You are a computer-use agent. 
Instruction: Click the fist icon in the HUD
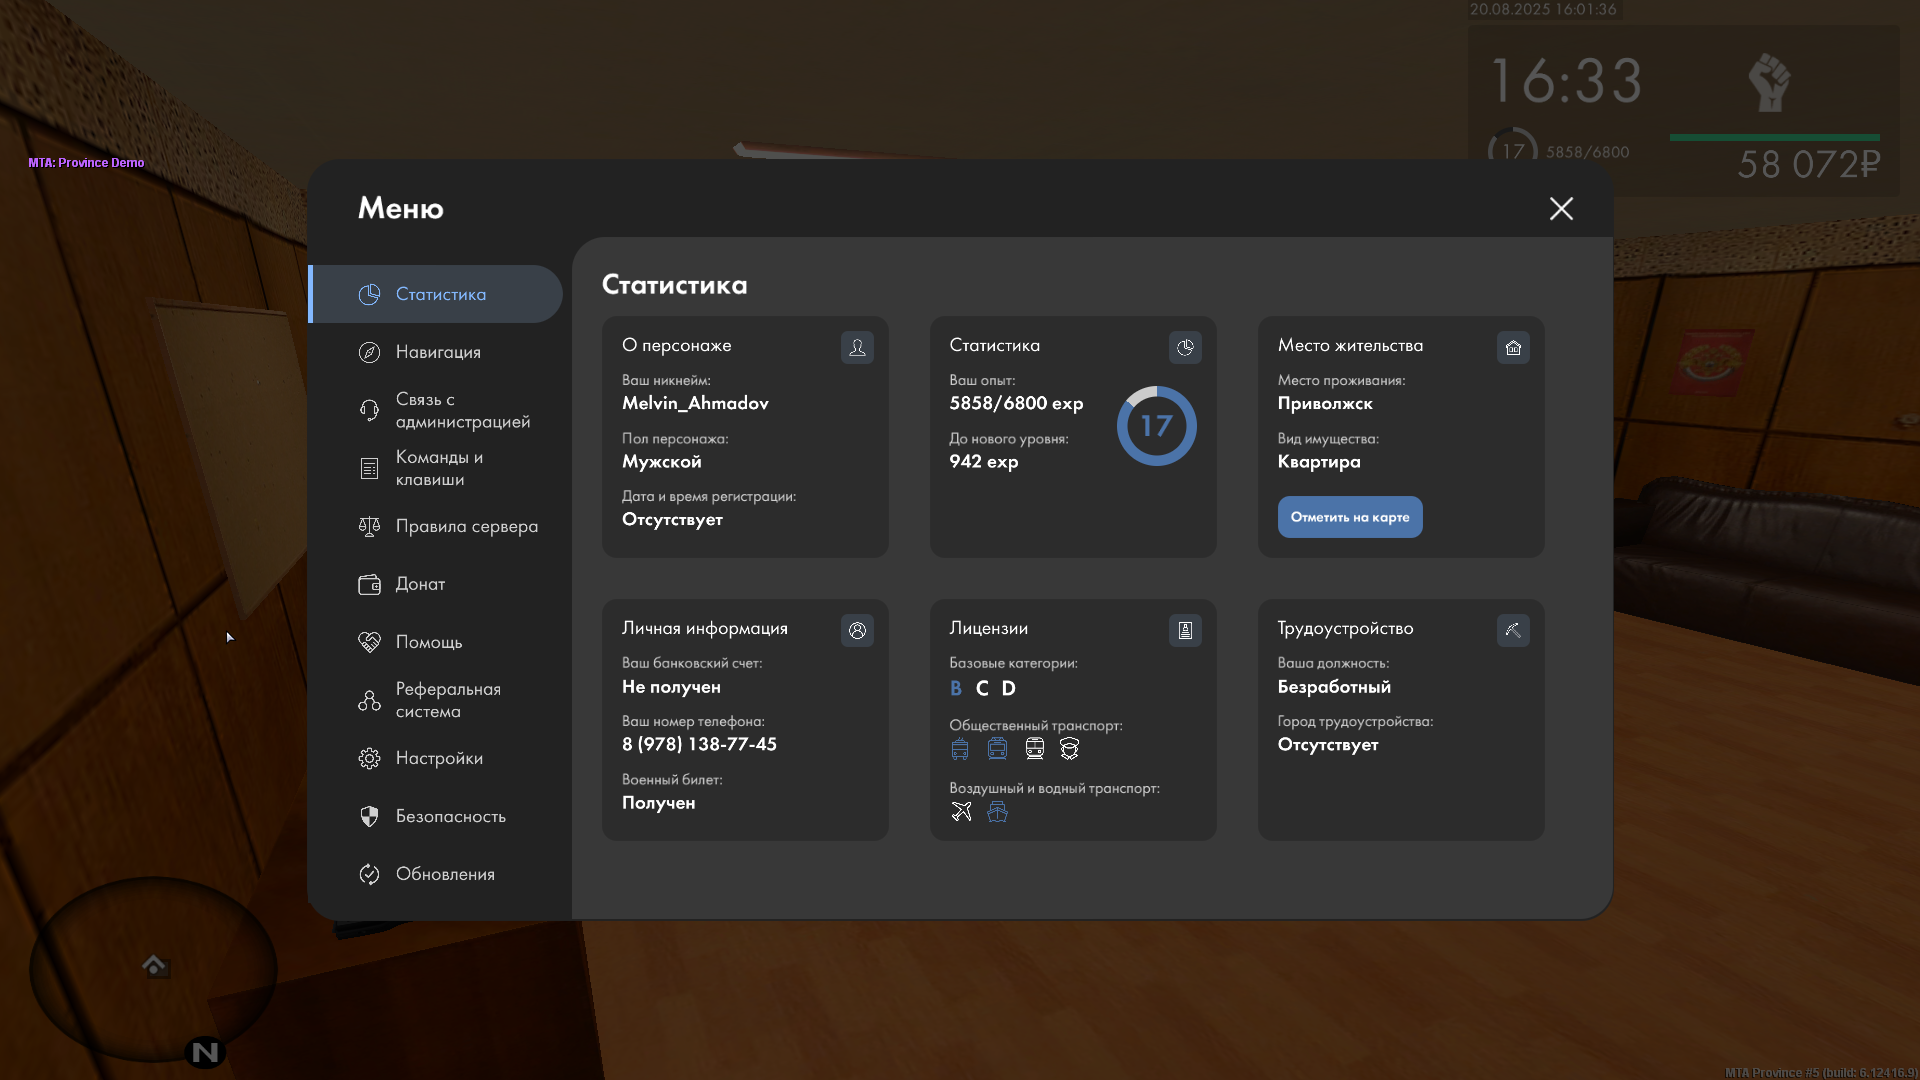[1770, 82]
